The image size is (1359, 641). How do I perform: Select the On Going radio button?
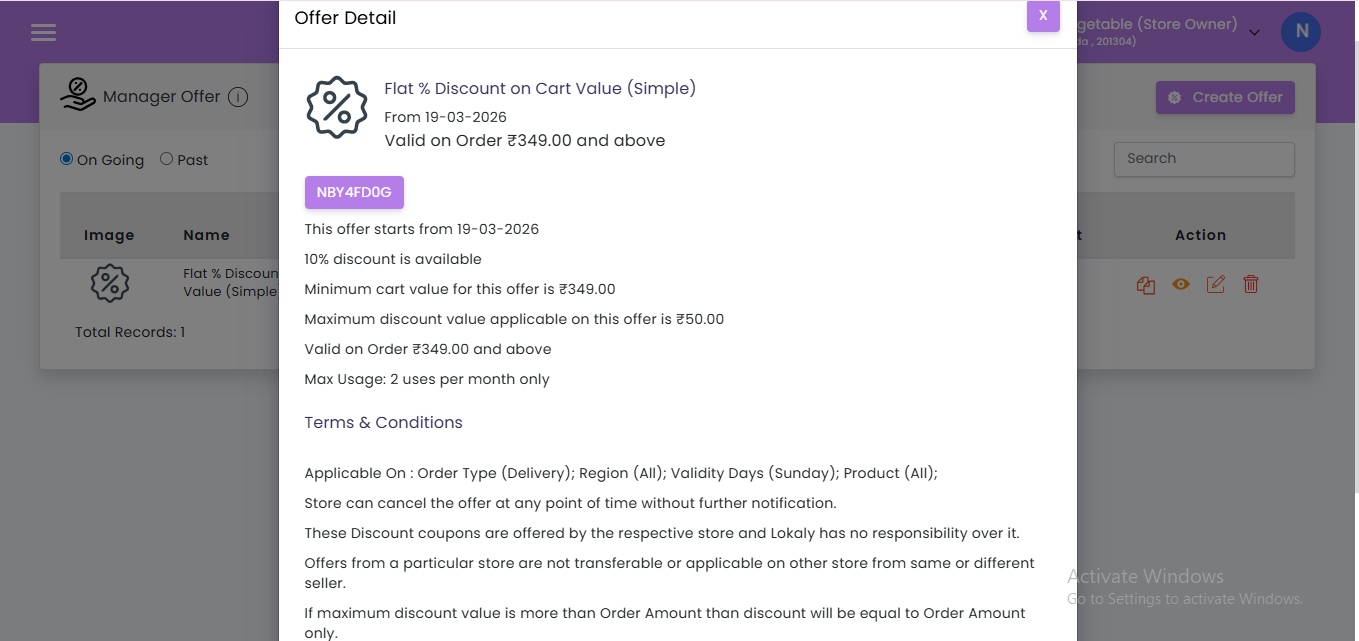pyautogui.click(x=67, y=159)
